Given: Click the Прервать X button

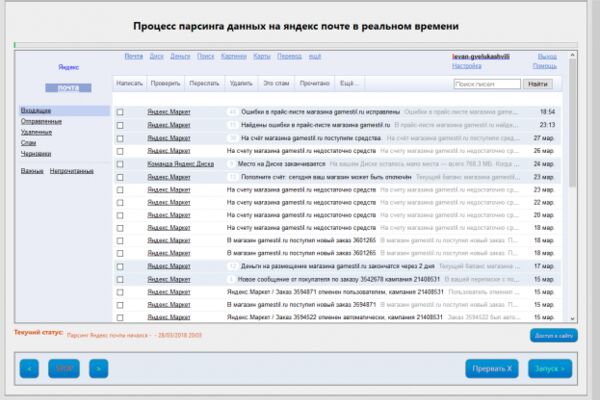Looking at the screenshot, I should click(x=492, y=368).
